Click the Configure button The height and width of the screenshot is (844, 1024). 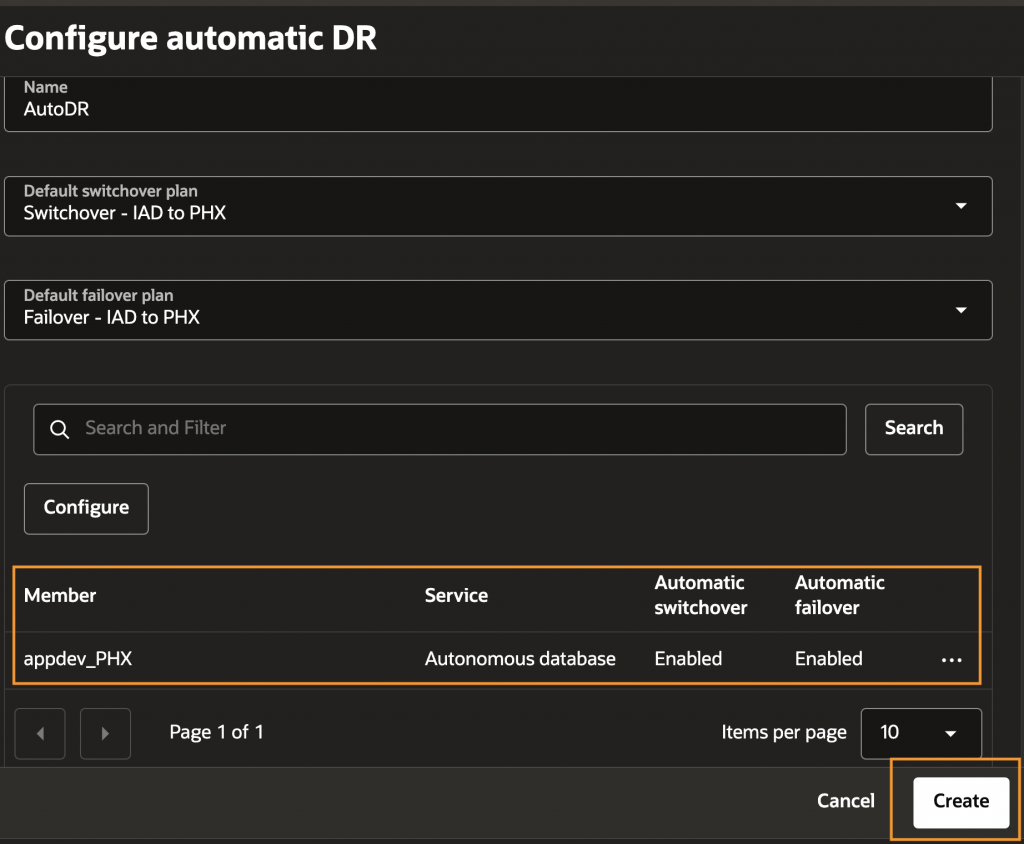click(x=86, y=508)
